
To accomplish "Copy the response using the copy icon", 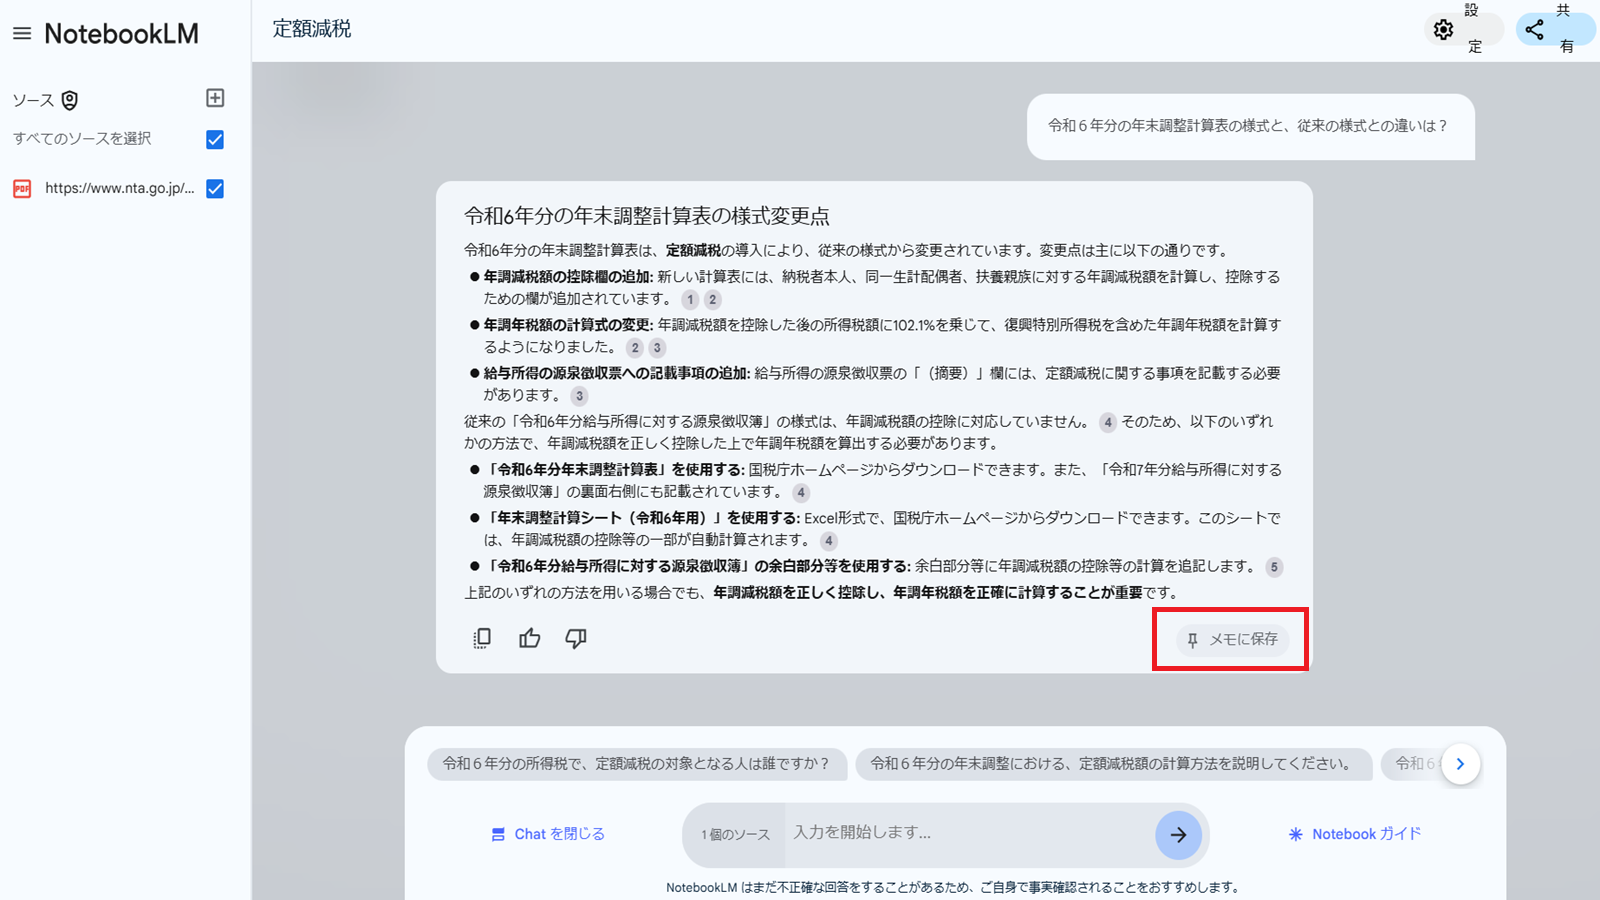I will 482,638.
